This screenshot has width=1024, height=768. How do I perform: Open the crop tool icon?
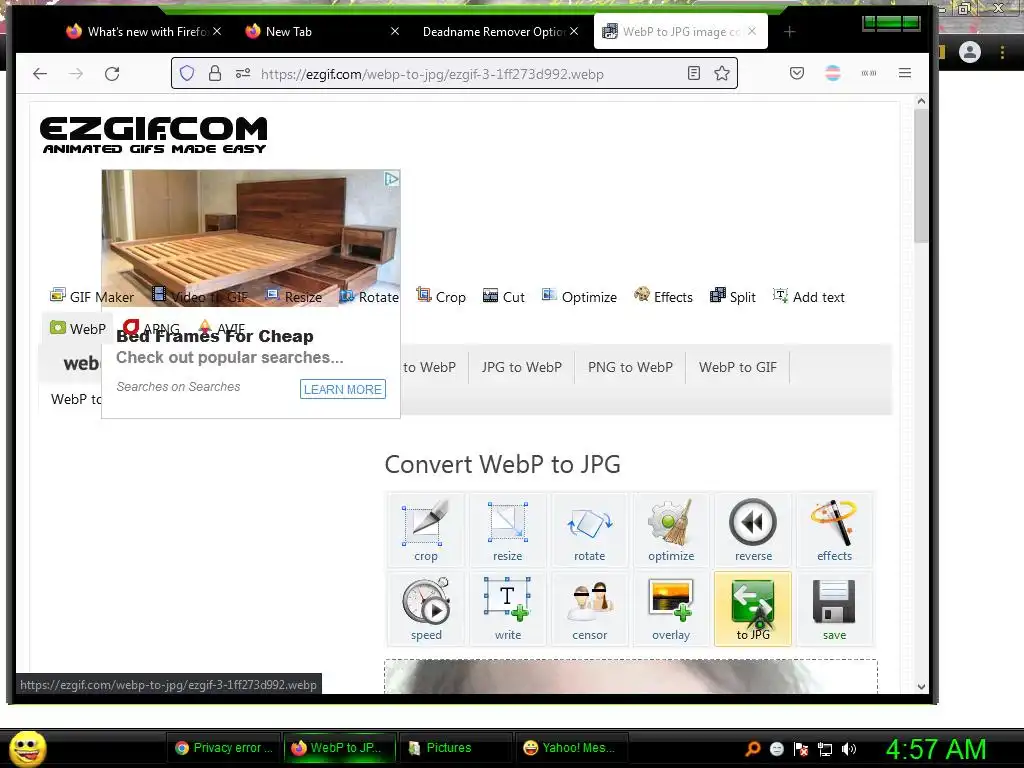coord(426,530)
